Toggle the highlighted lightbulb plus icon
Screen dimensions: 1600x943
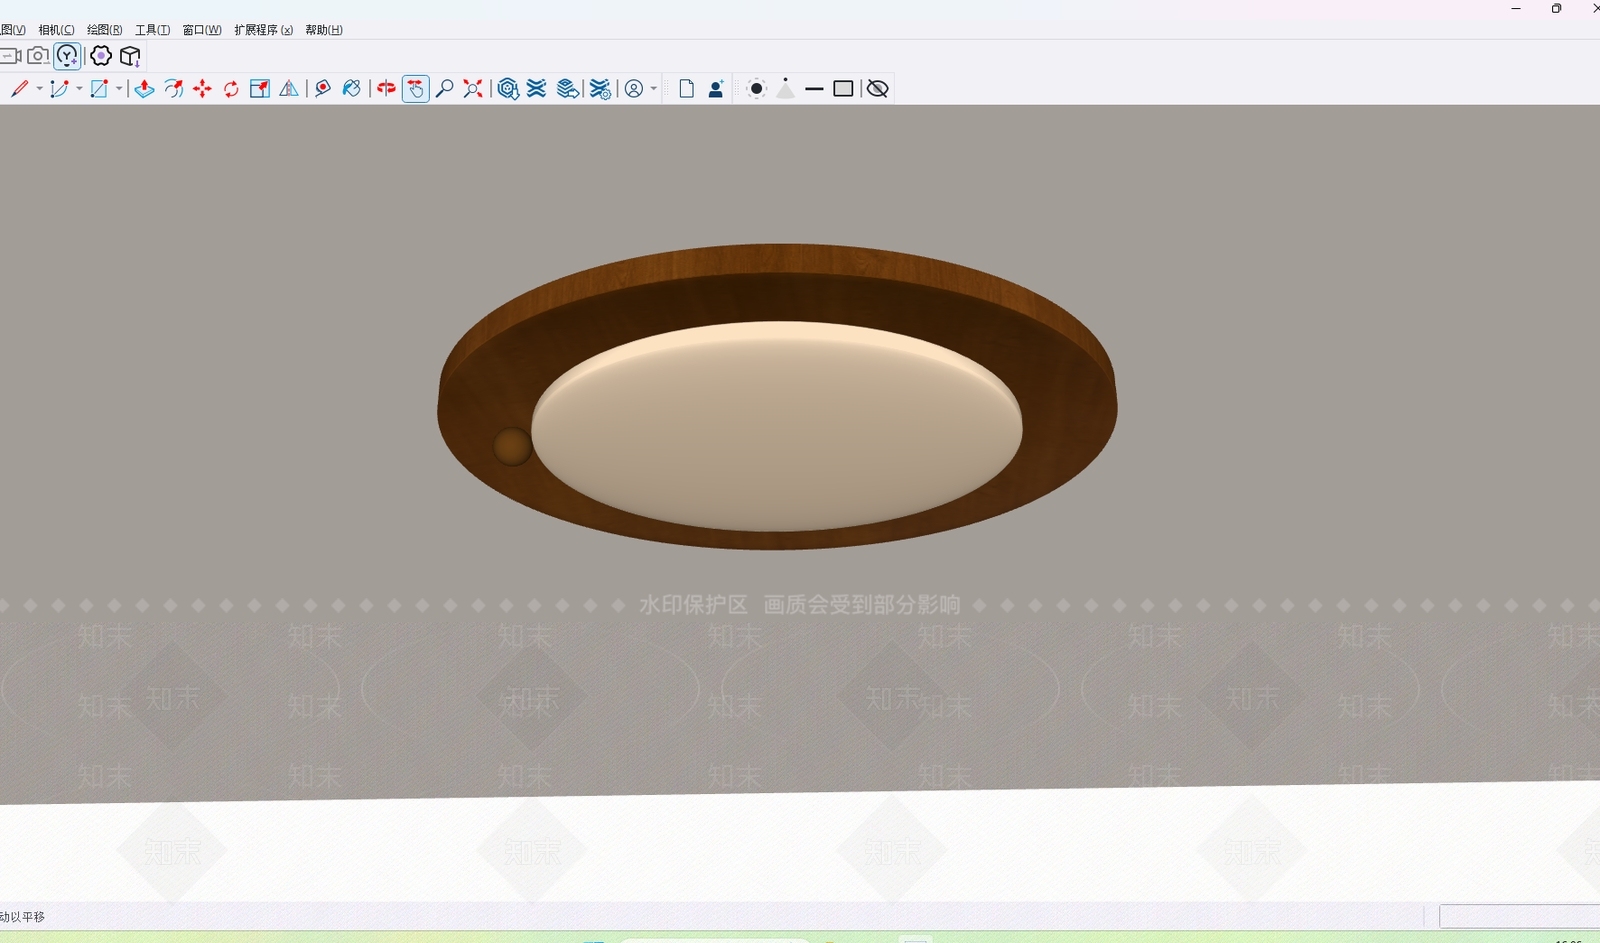(x=68, y=56)
